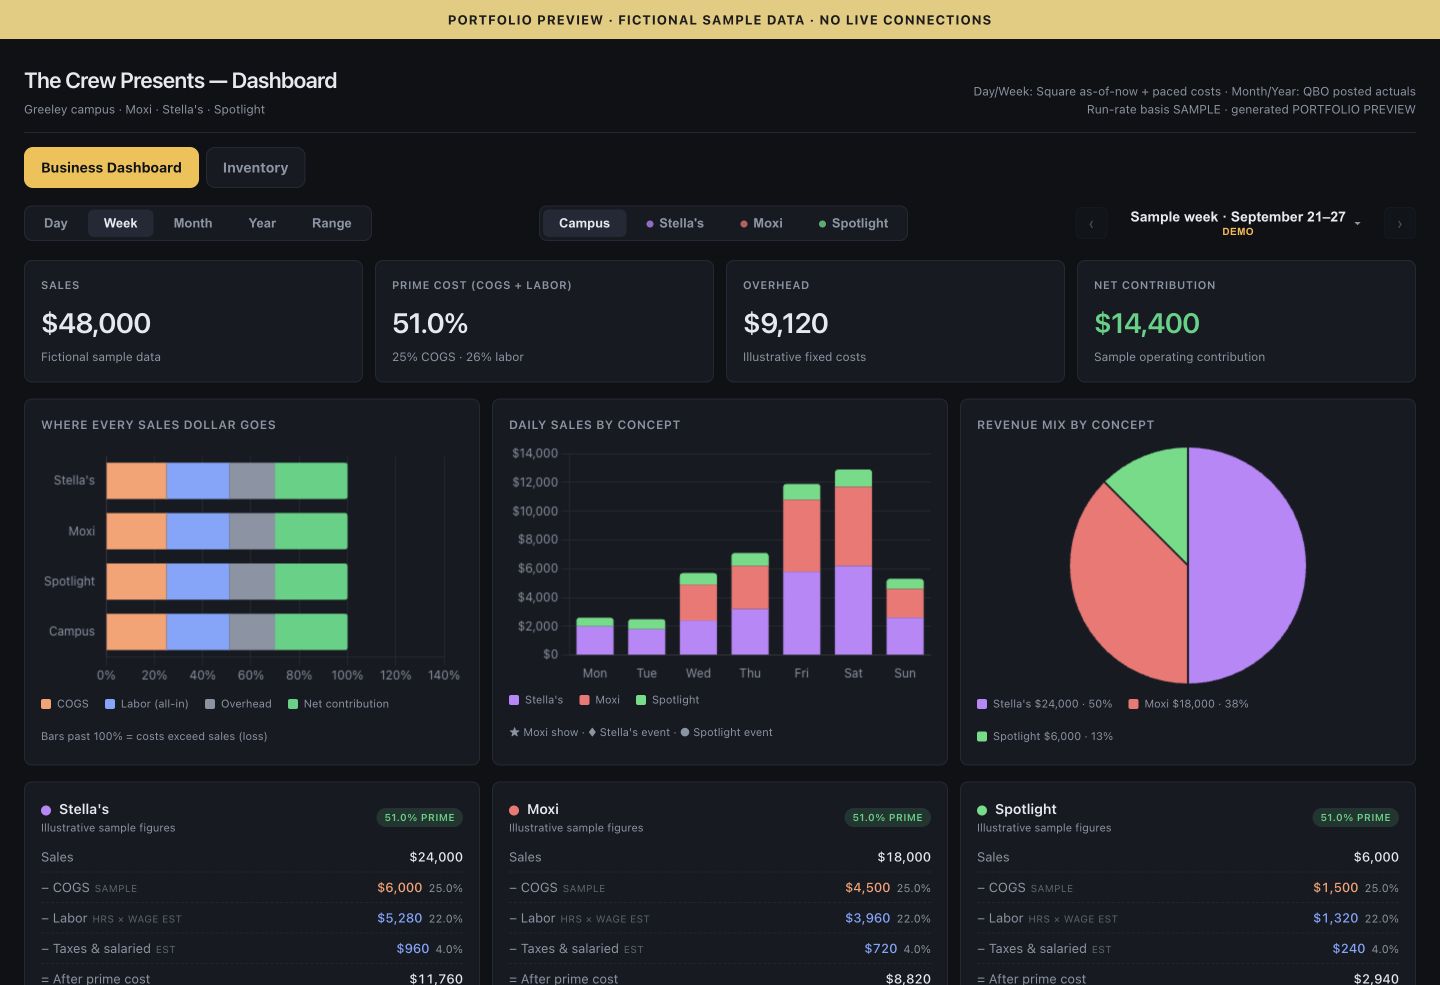The image size is (1440, 985).
Task: Switch to the Inventory tab
Action: 255,168
